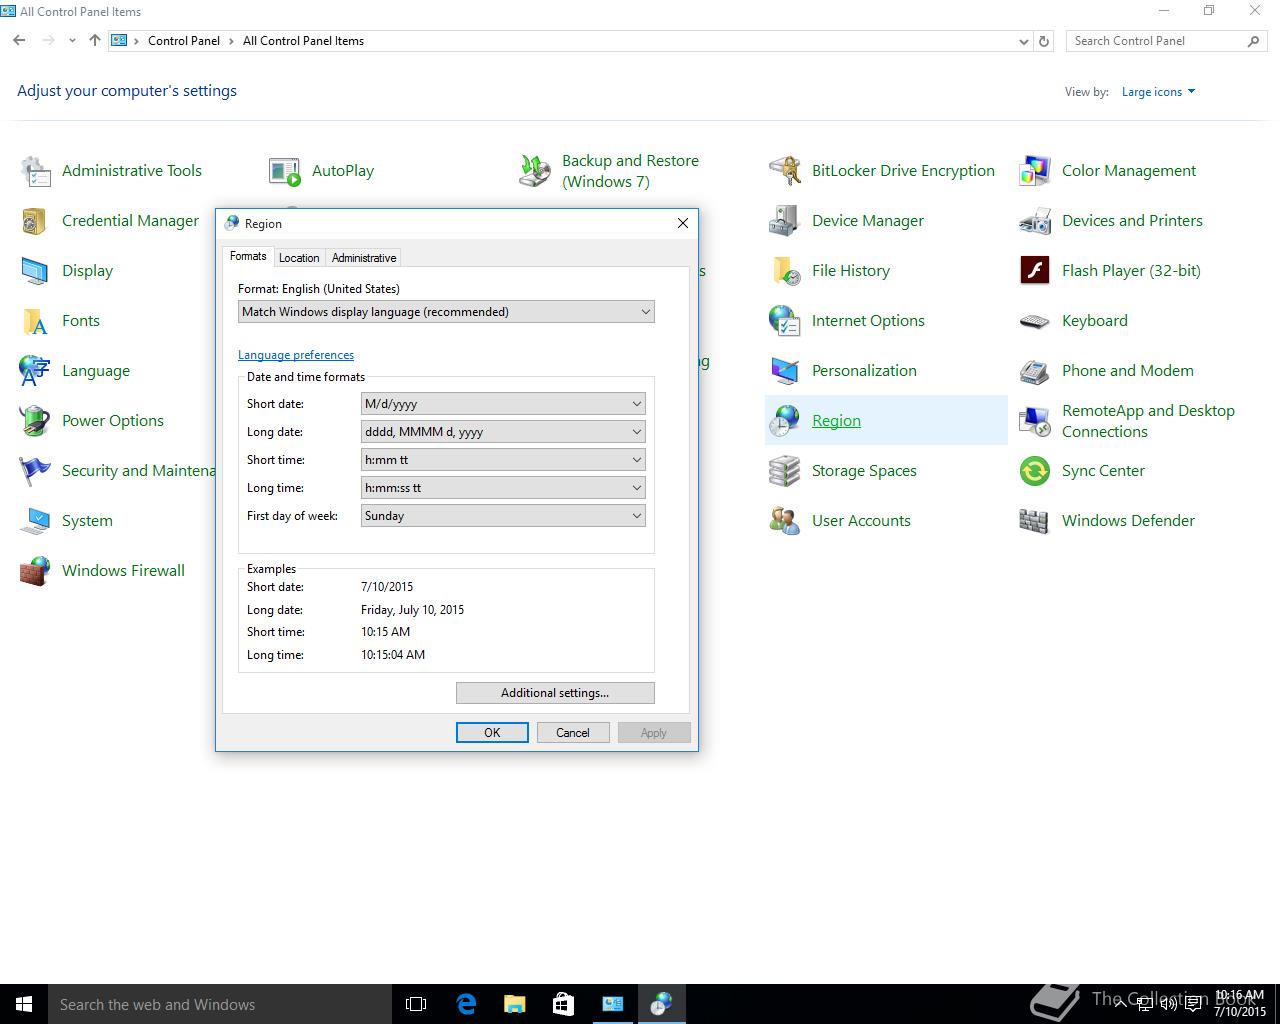1280x1024 pixels.
Task: Open File Explorer from taskbar
Action: [x=514, y=1004]
